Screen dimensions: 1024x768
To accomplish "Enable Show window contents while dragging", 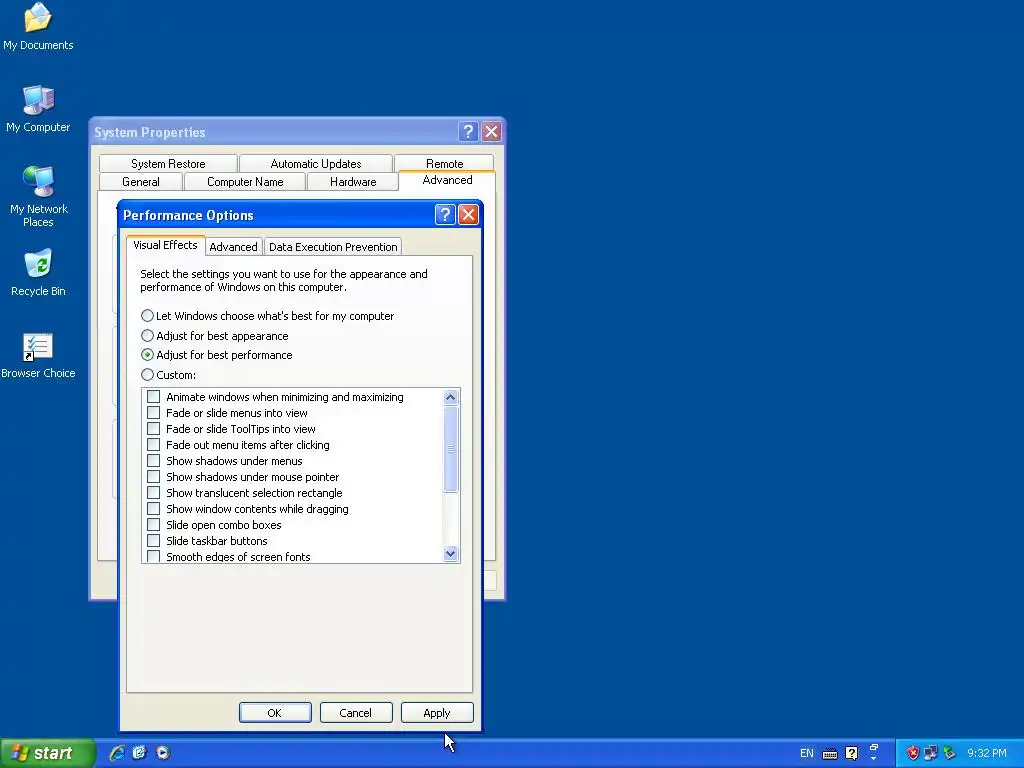I will point(153,509).
